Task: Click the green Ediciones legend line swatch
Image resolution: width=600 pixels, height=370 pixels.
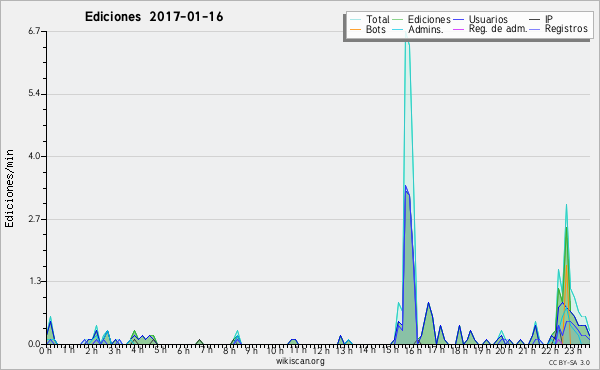Action: pos(398,19)
